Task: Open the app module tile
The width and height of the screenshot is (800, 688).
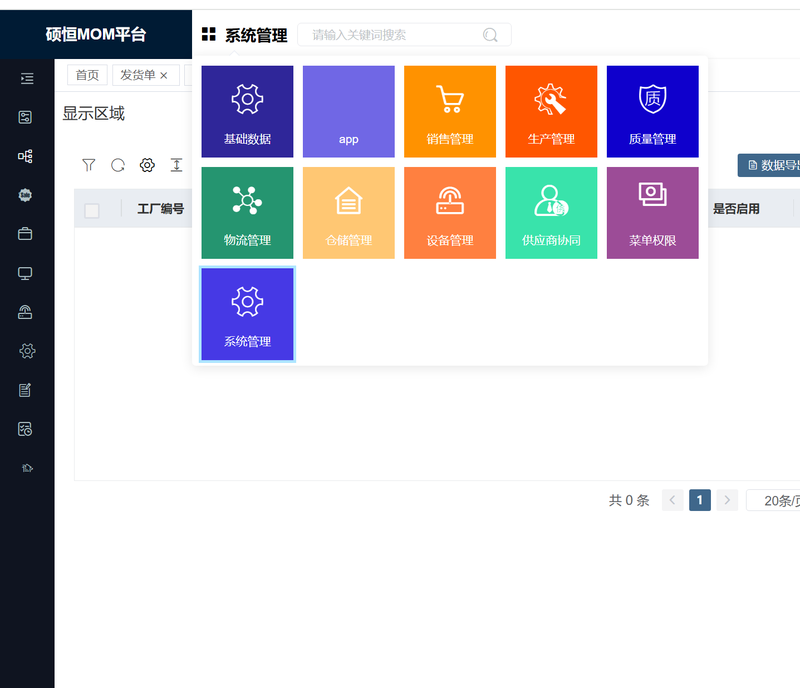Action: pos(348,111)
